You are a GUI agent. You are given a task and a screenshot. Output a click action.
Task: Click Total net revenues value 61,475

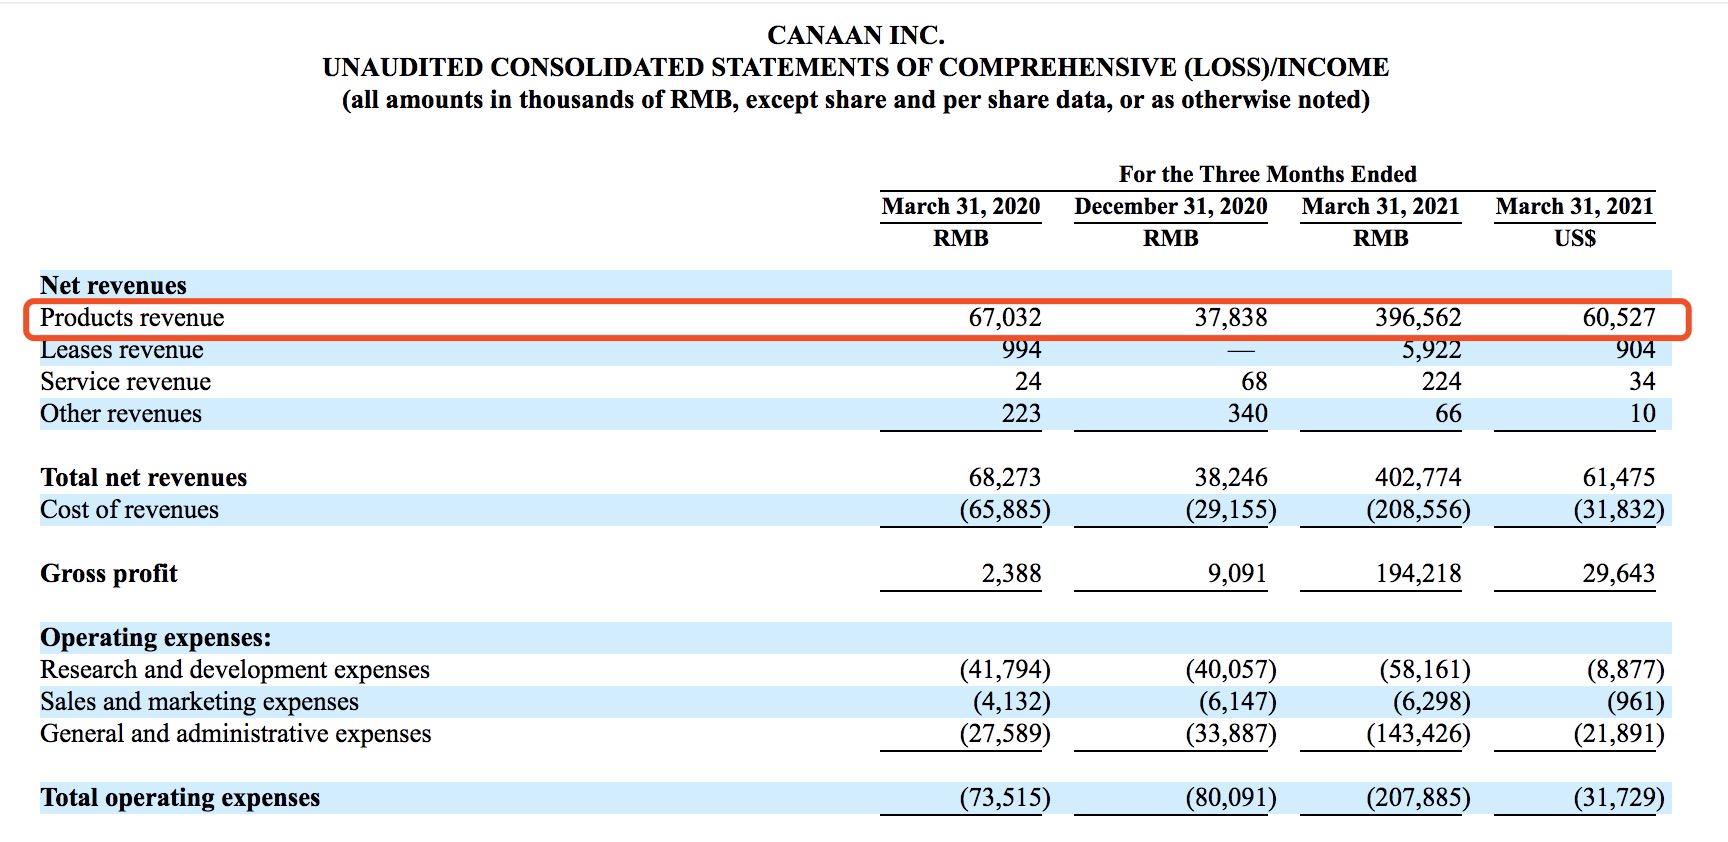(x=1618, y=478)
